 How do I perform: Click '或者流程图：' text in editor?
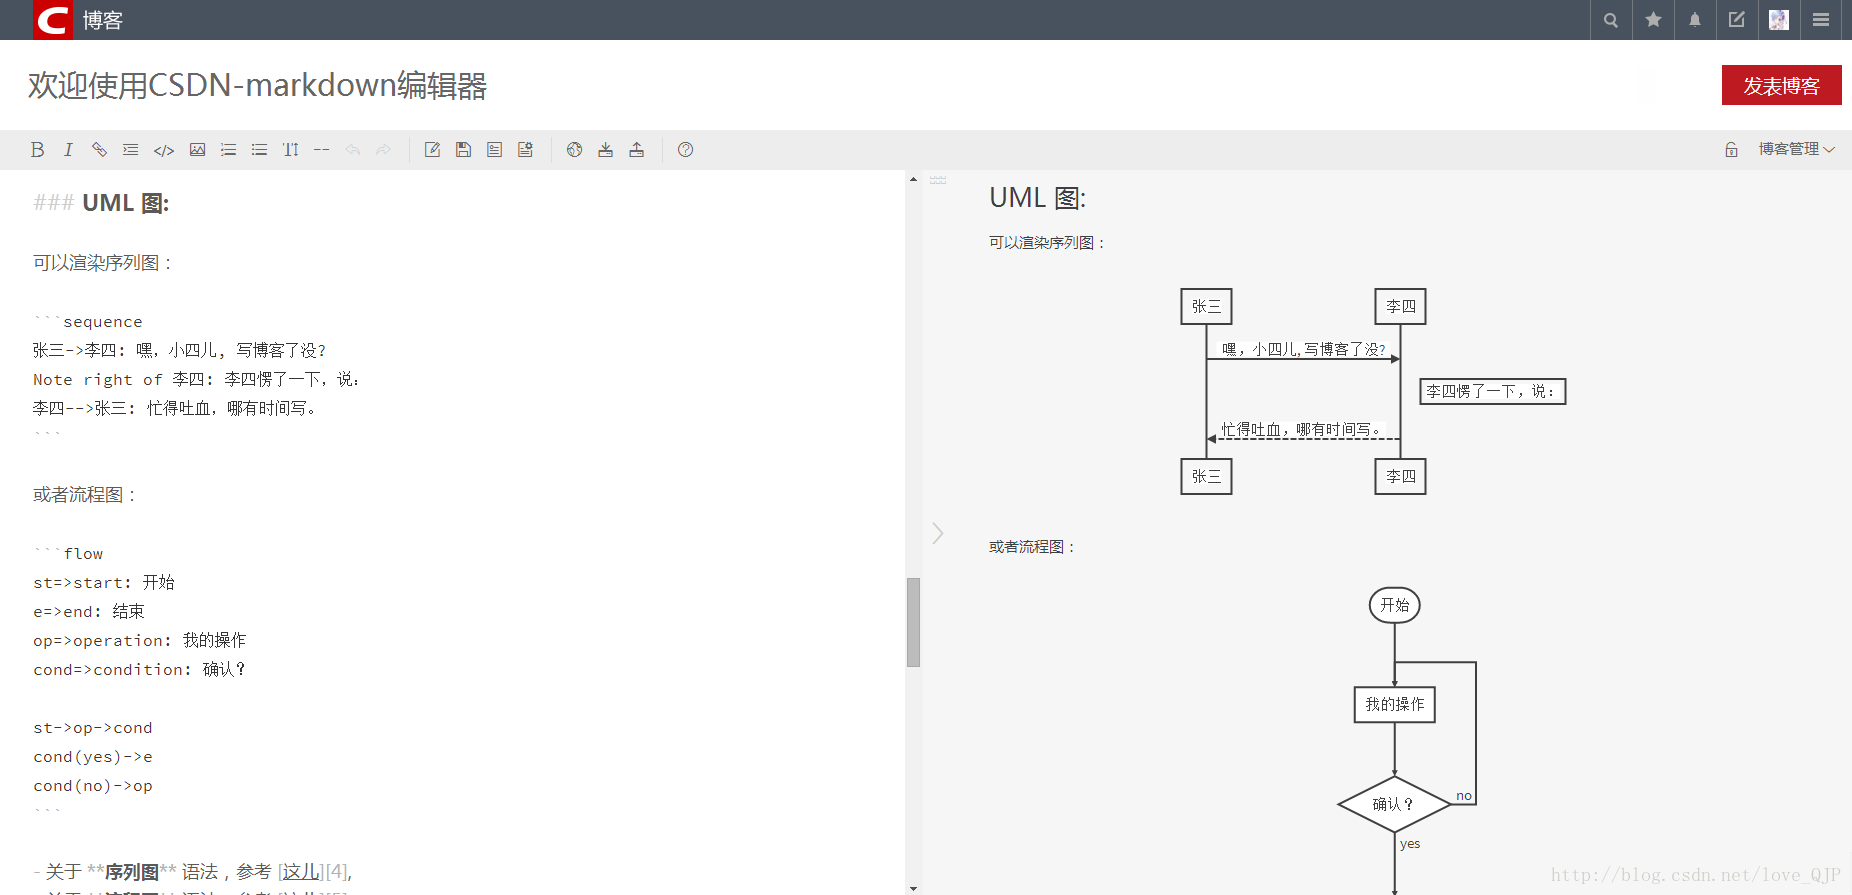86,495
